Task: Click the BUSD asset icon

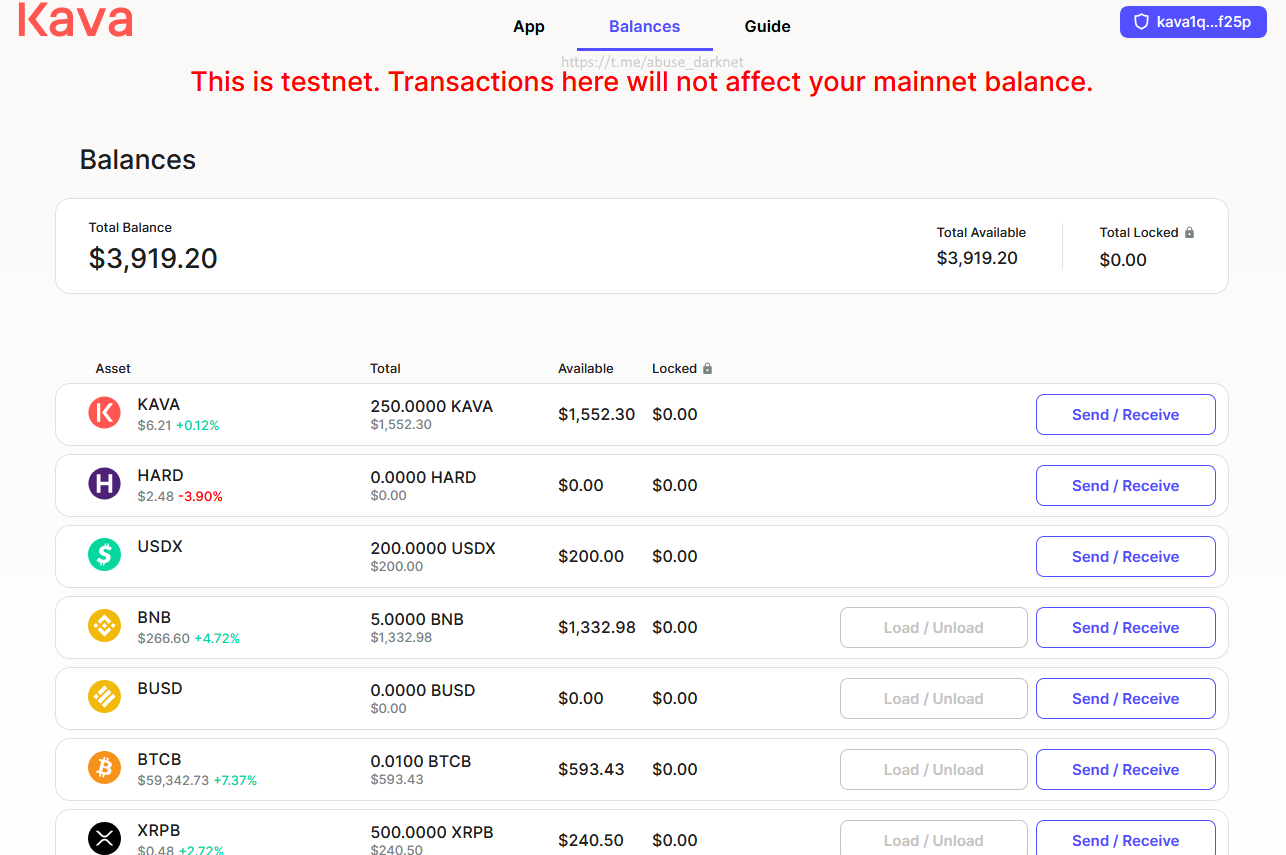Action: (x=104, y=697)
